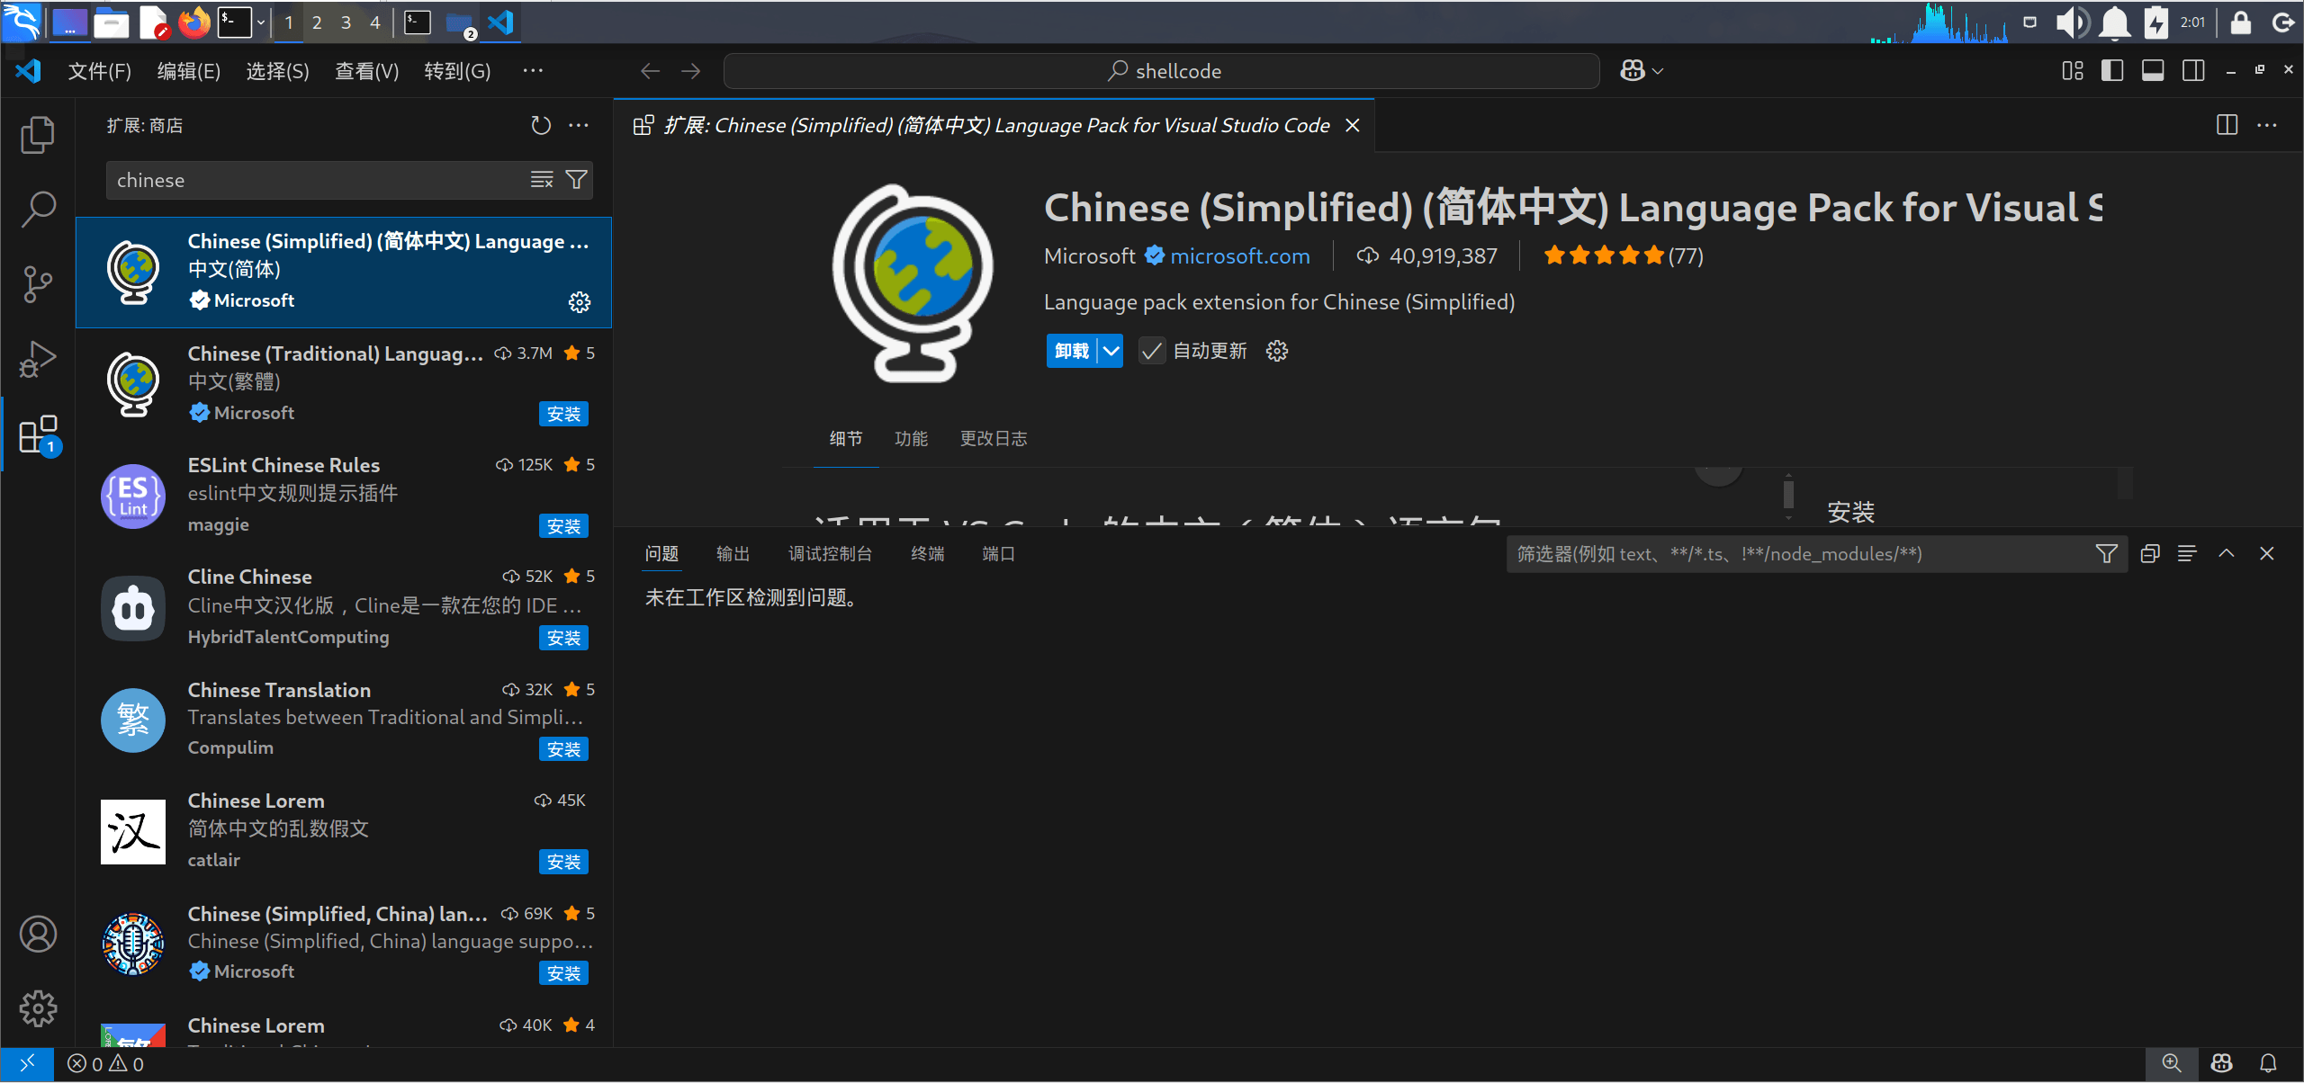
Task: Toggle the primary side bar layout button
Action: (x=2112, y=71)
